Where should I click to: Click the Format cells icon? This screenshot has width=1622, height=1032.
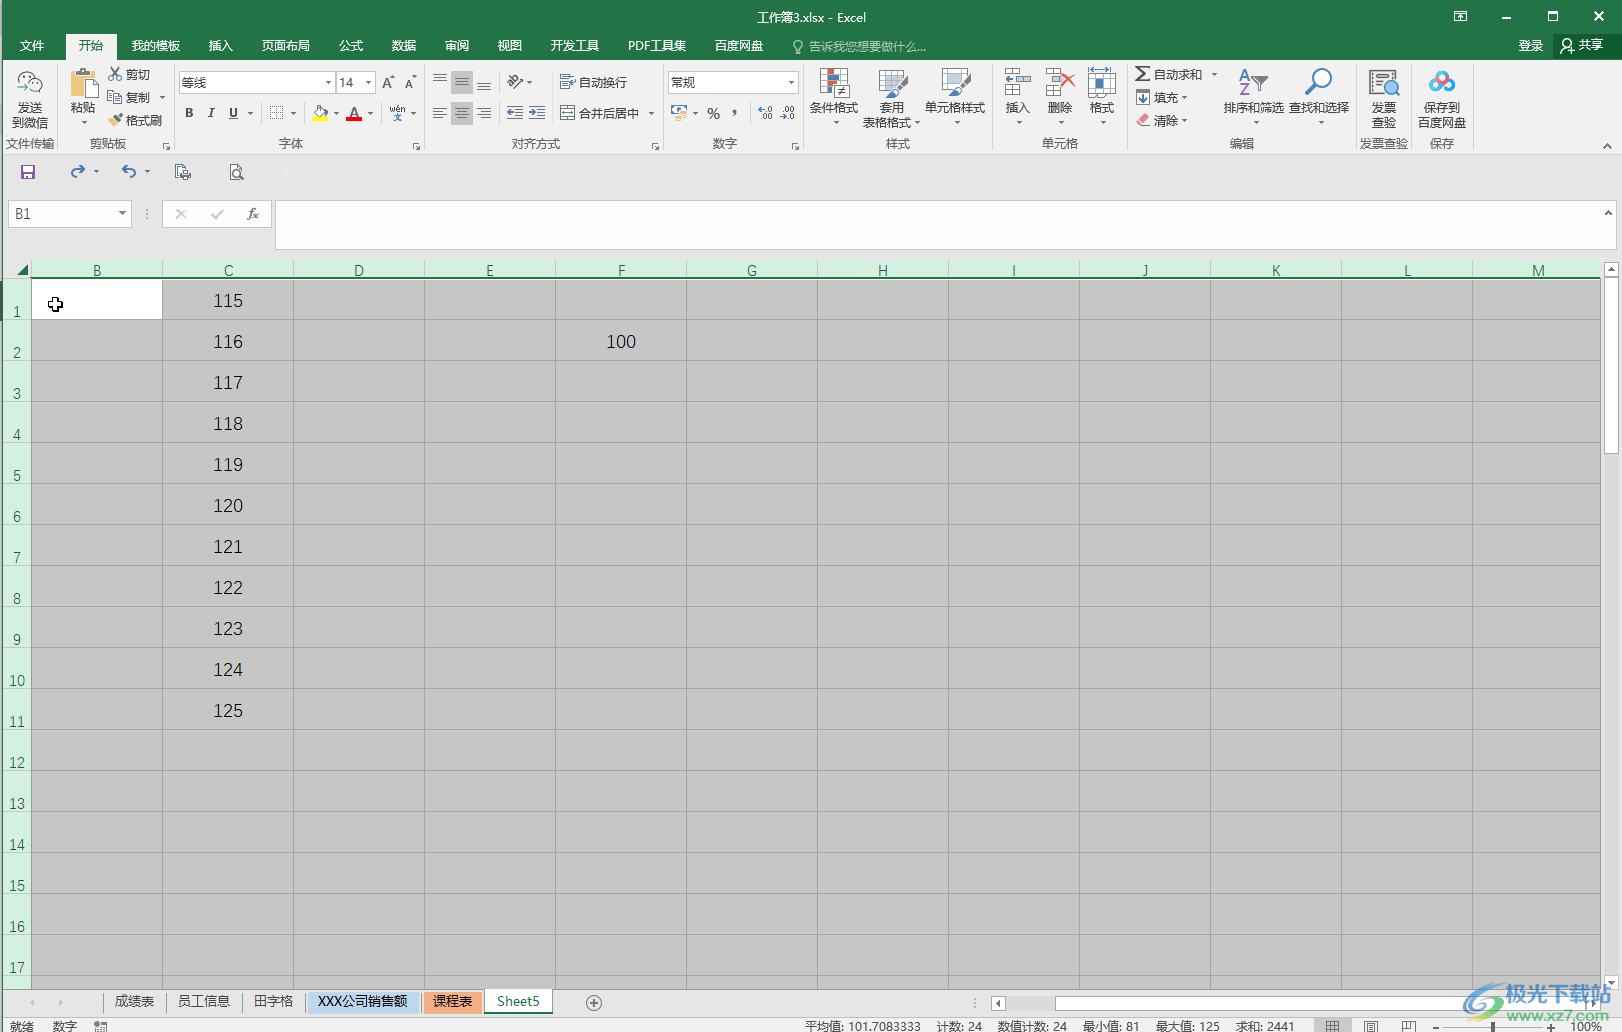(x=1102, y=83)
